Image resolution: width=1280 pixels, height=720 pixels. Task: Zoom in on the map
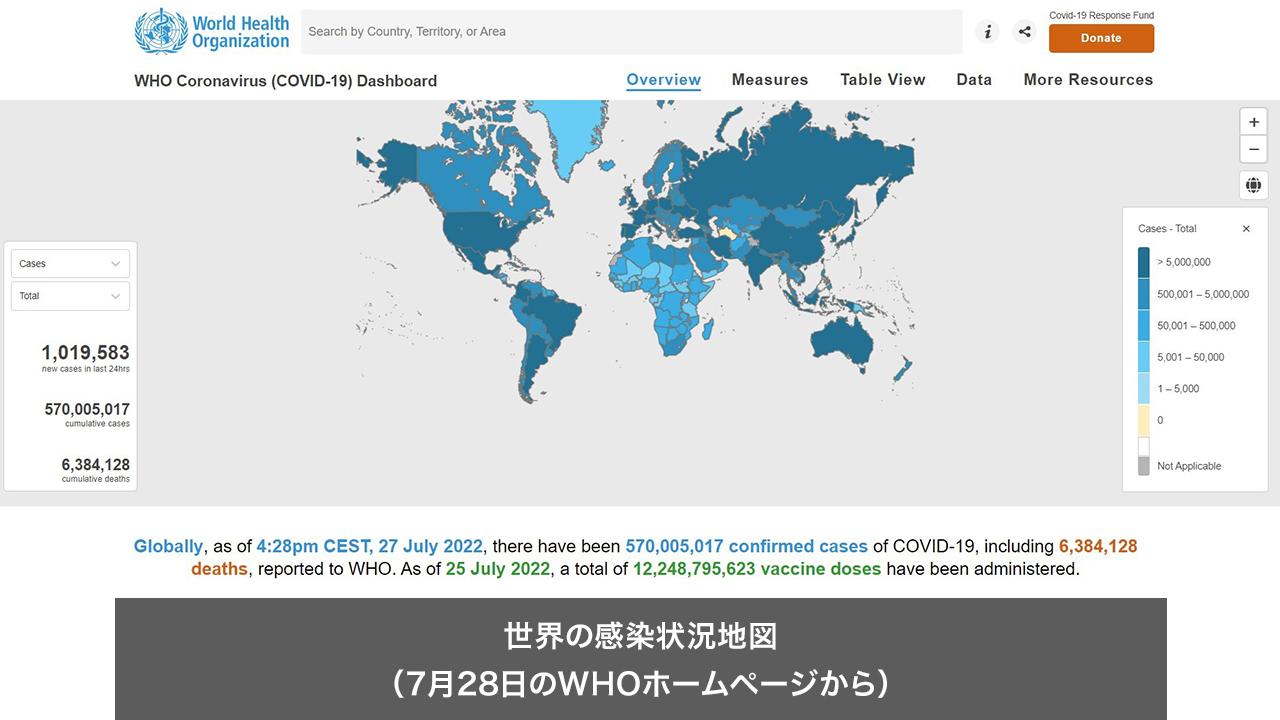1253,122
